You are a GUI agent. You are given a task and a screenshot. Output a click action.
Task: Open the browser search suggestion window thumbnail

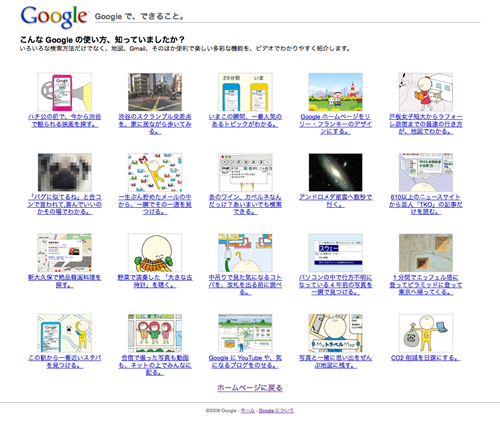tap(245, 172)
